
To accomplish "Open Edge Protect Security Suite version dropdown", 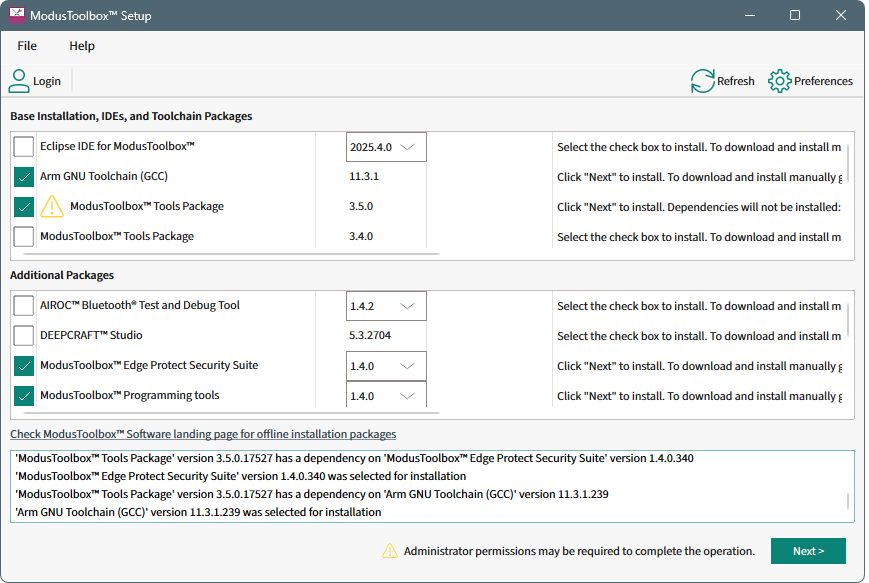I will (x=386, y=366).
